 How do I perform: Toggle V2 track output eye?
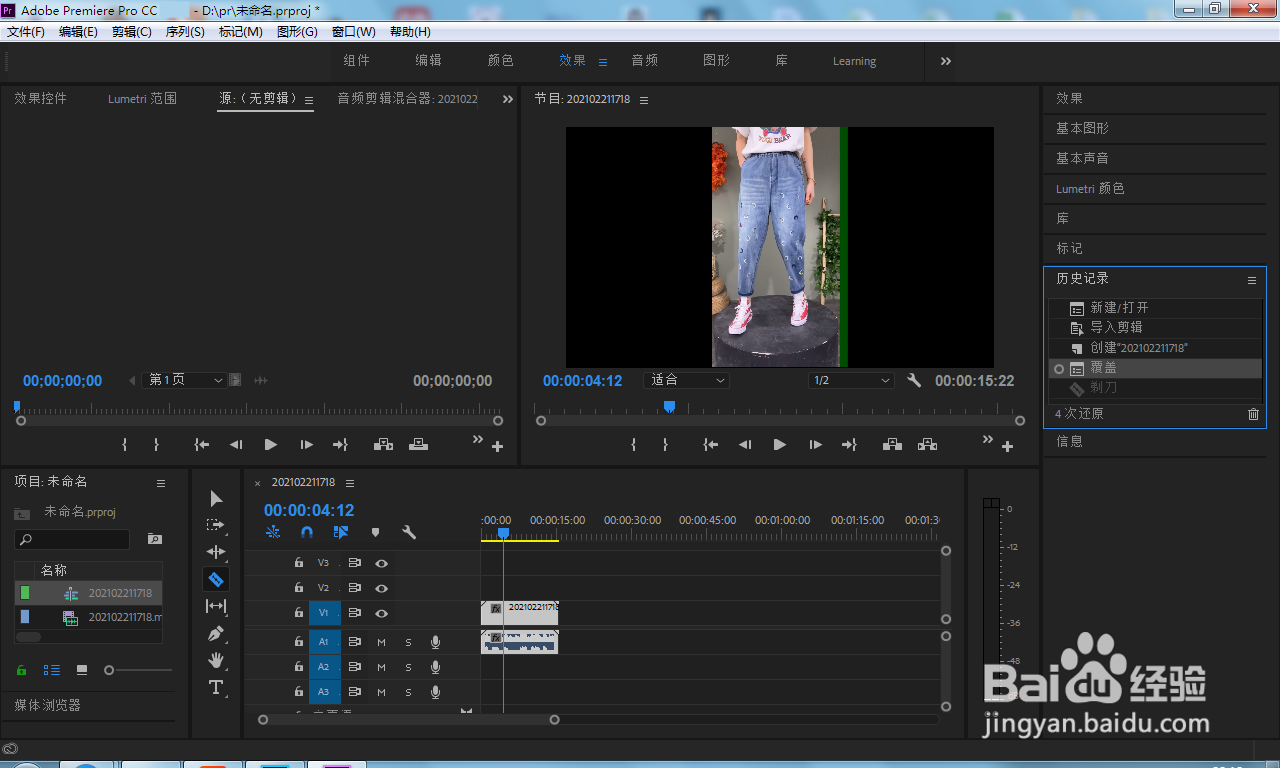pyautogui.click(x=381, y=588)
